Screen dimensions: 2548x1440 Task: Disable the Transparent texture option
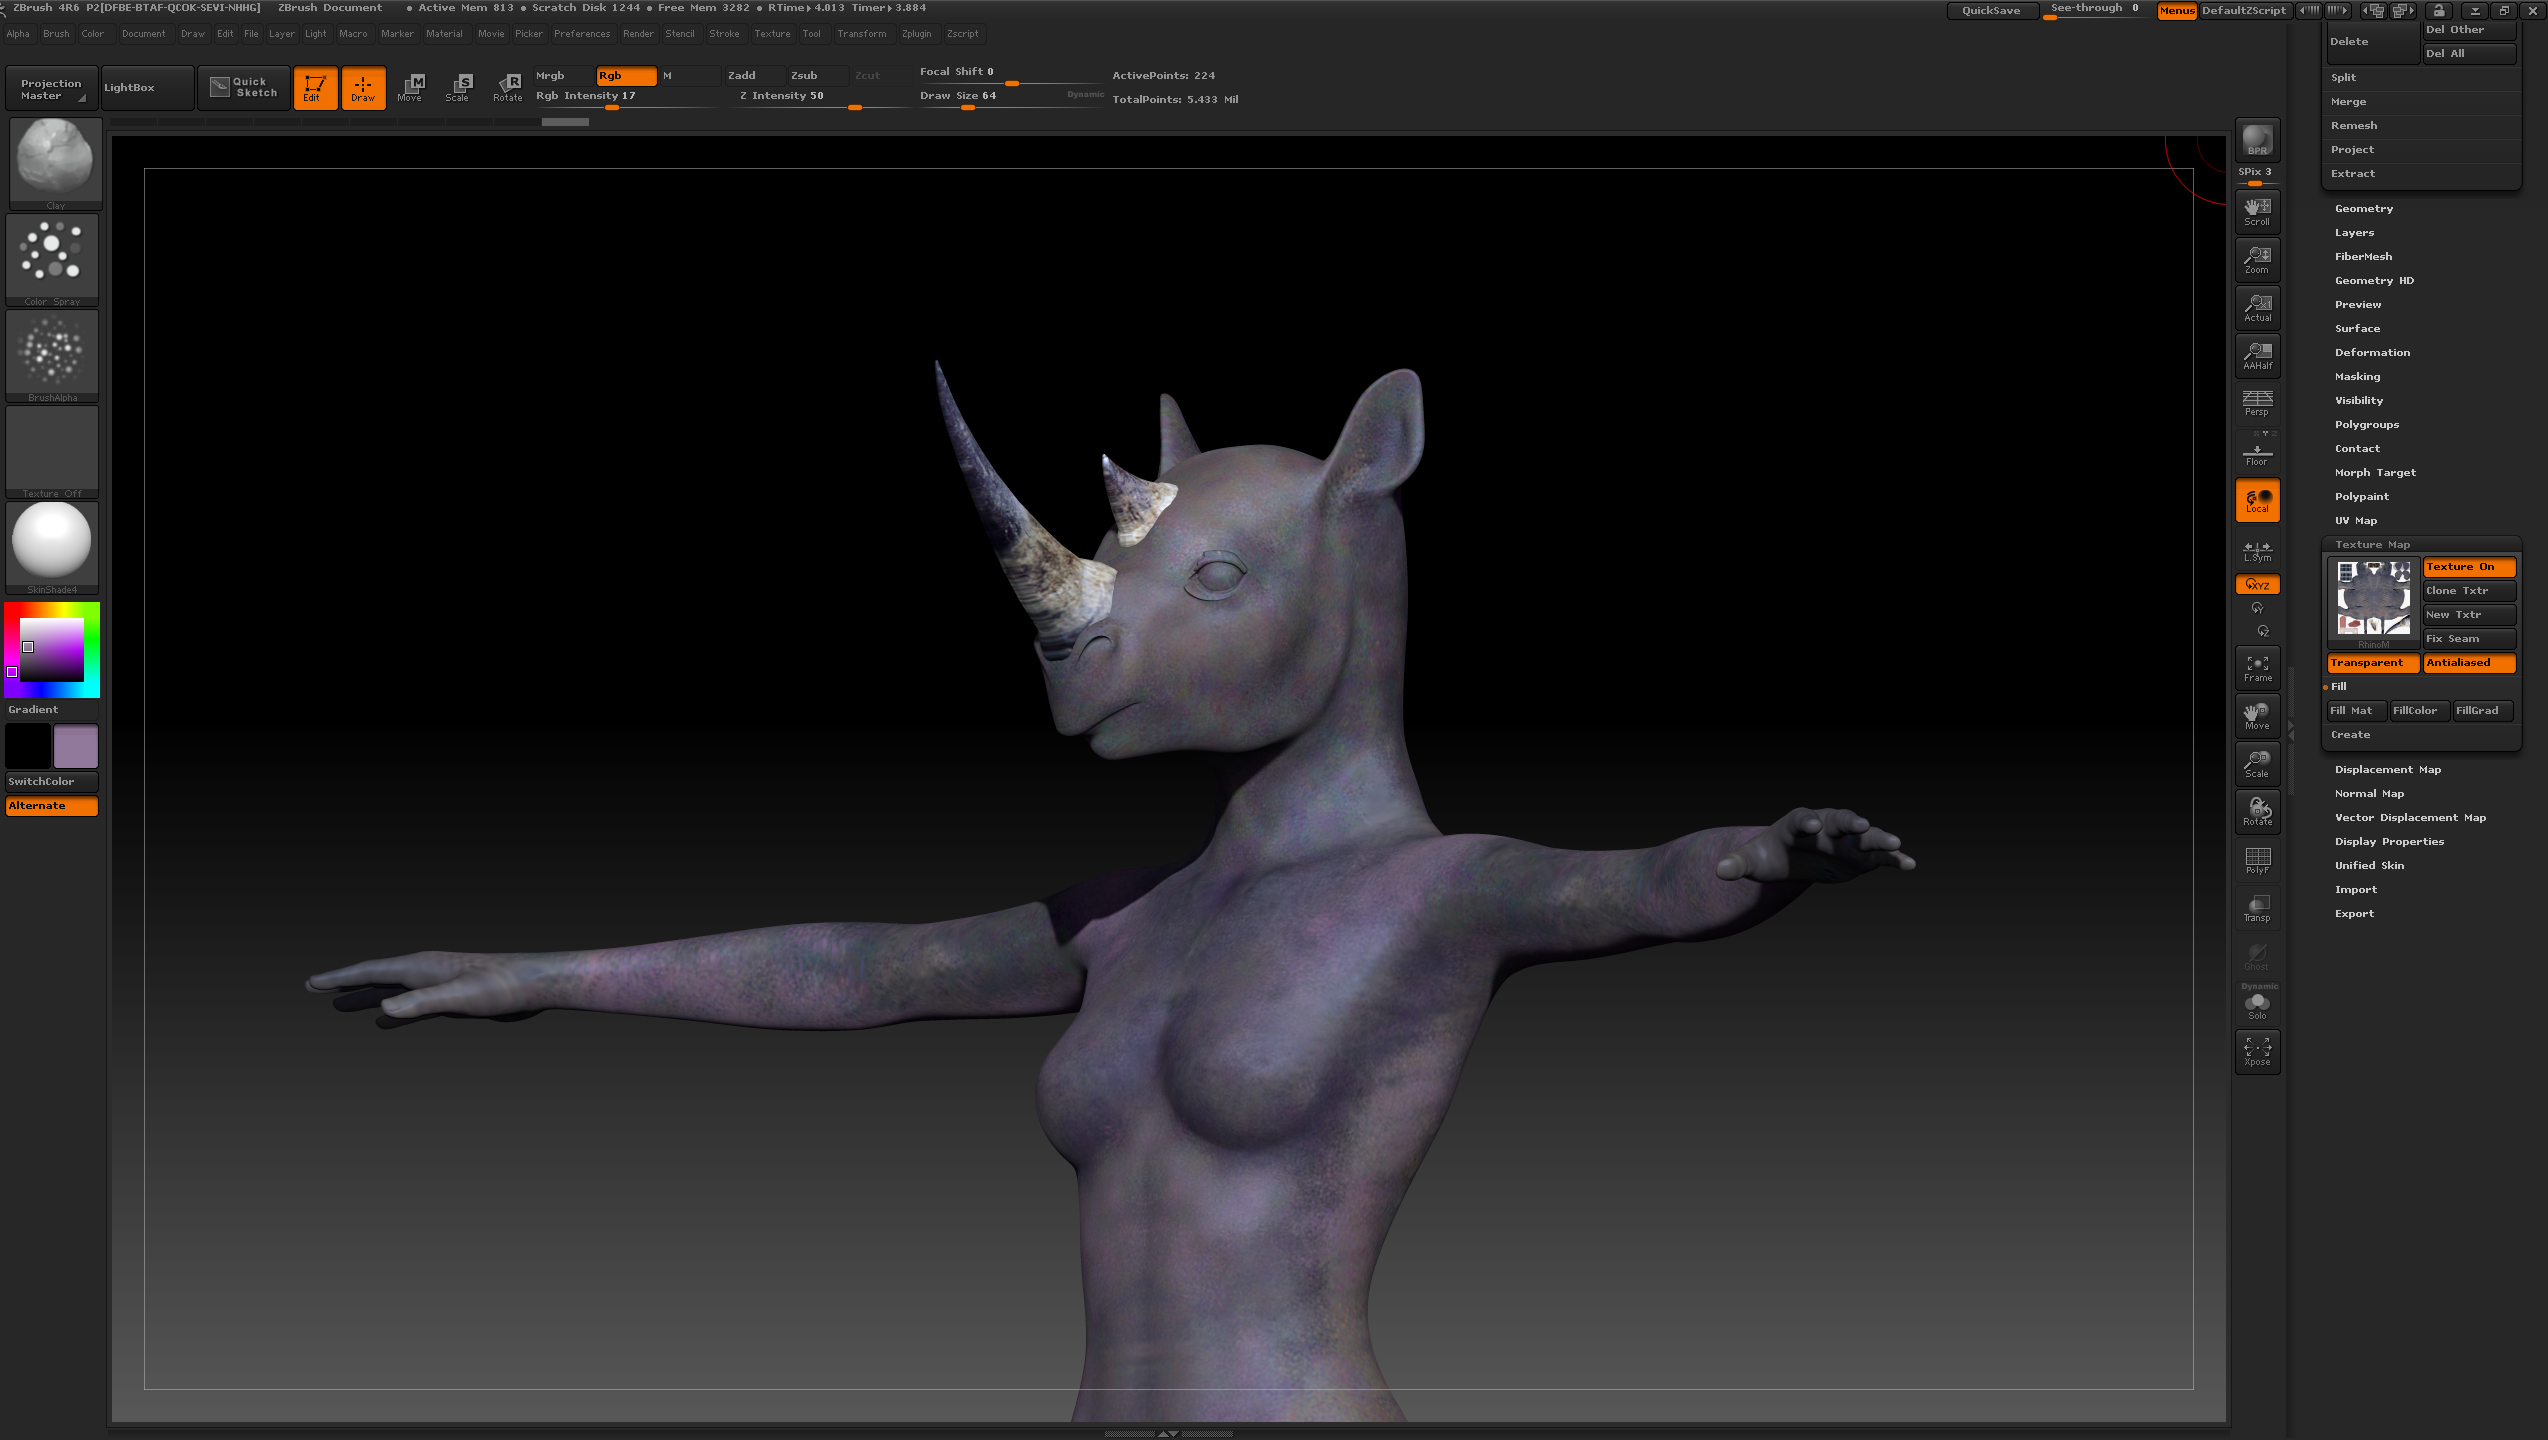coord(2372,663)
